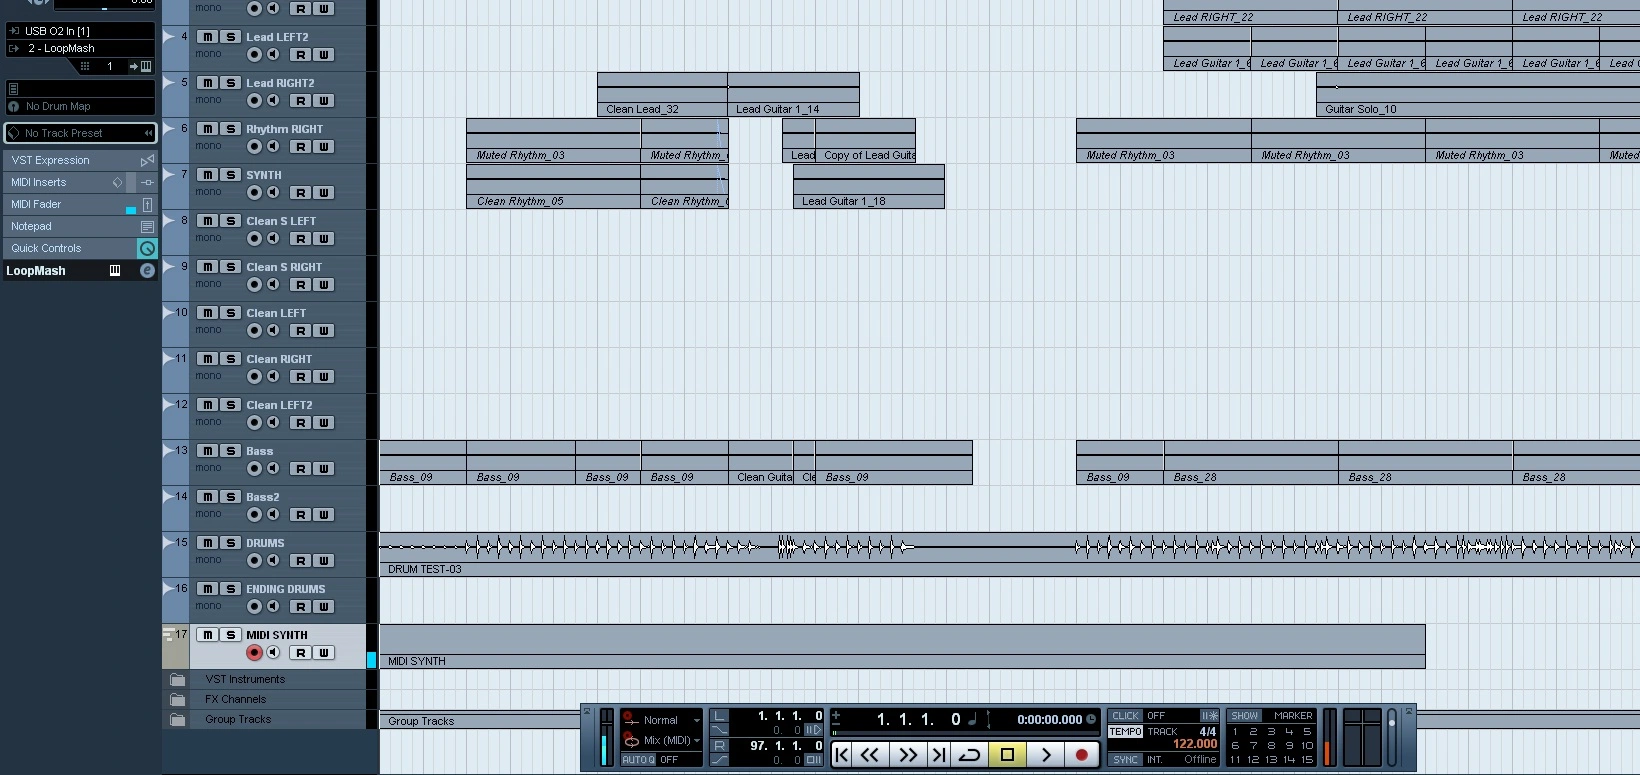Image resolution: width=1640 pixels, height=775 pixels.
Task: Open the 2 - LoopMash output routing dropdown
Action: coord(80,48)
